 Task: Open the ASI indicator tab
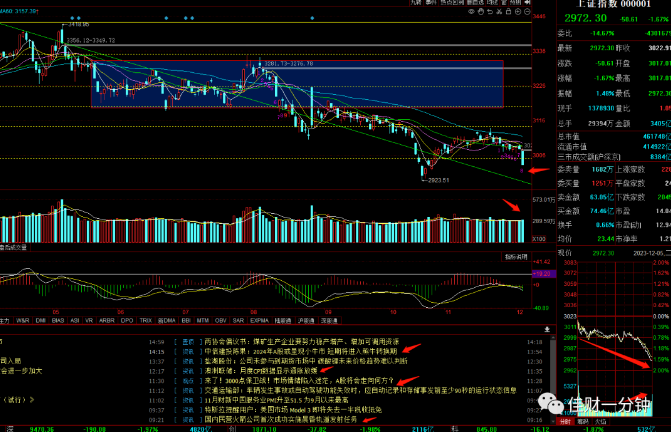tap(75, 320)
